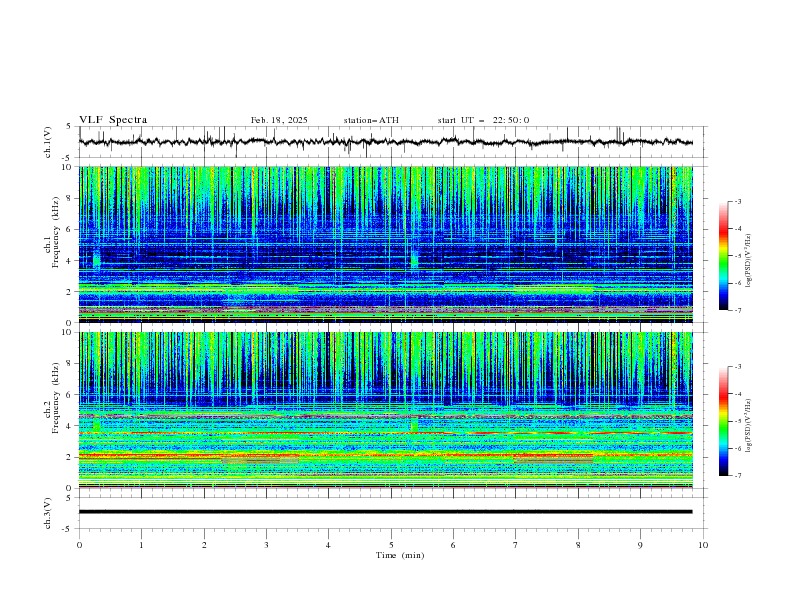The width and height of the screenshot is (792, 612).
Task: Click the red band near 3.5 kHz in ch.2
Action: 385,433
